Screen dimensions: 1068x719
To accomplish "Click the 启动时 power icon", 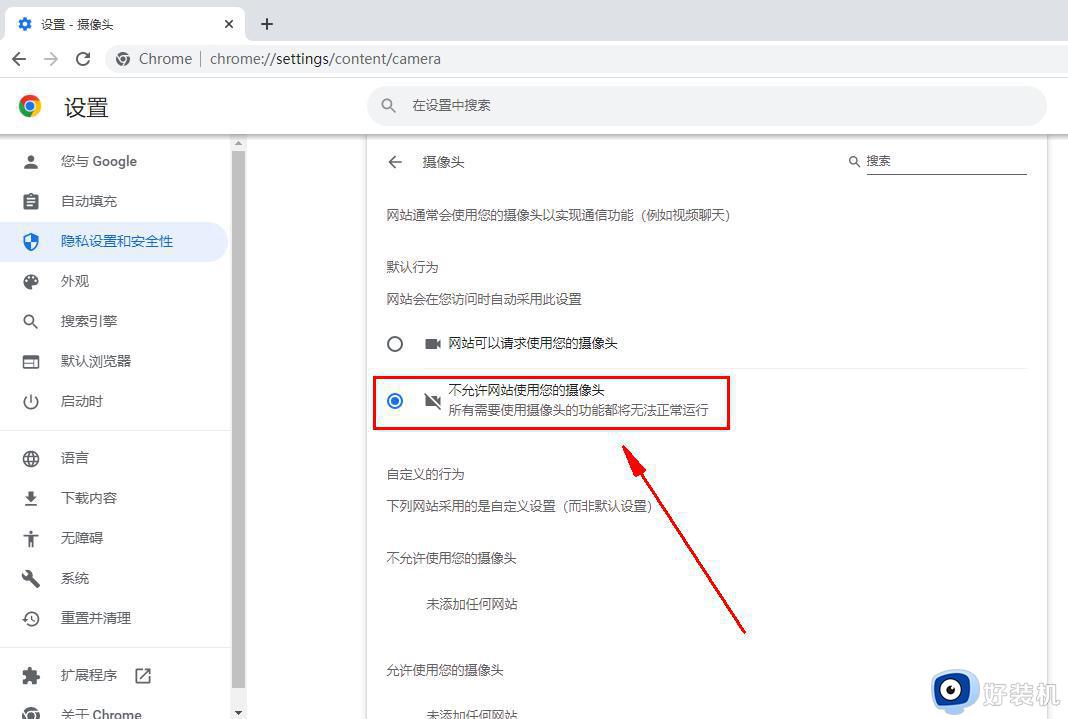I will click(31, 401).
